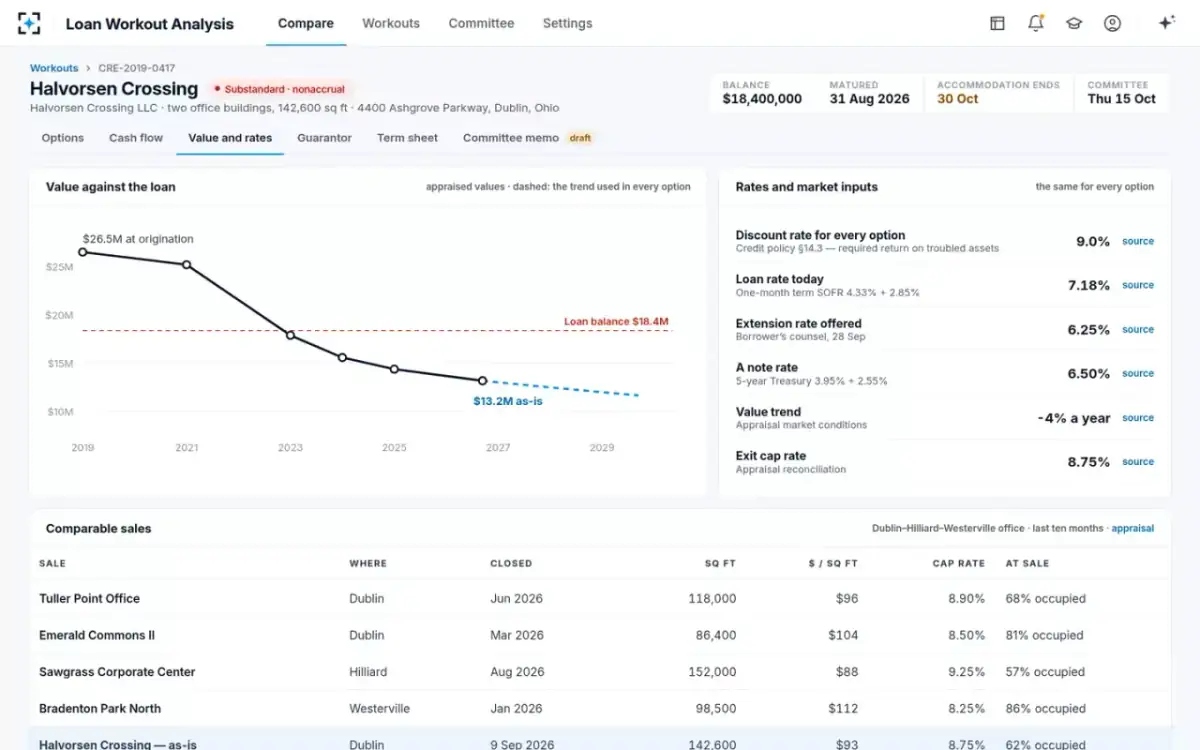The height and width of the screenshot is (750, 1200).
Task: Open the Committee memo draft tab
Action: (x=528, y=138)
